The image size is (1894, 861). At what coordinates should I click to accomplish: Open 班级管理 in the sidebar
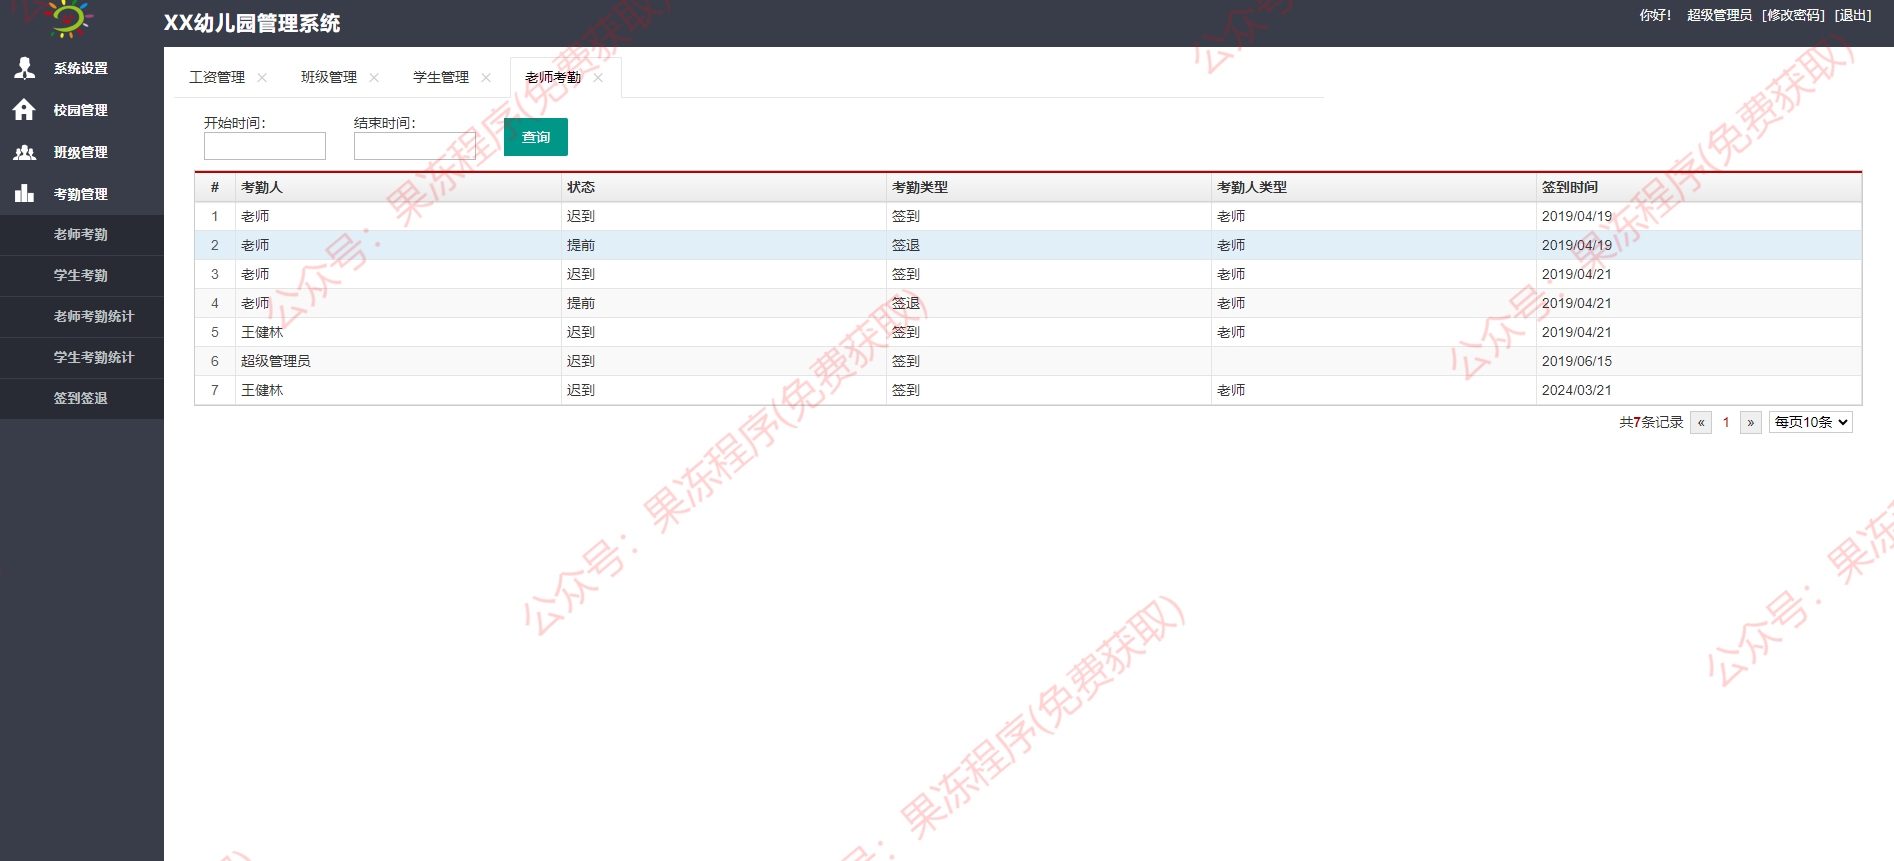coord(81,152)
